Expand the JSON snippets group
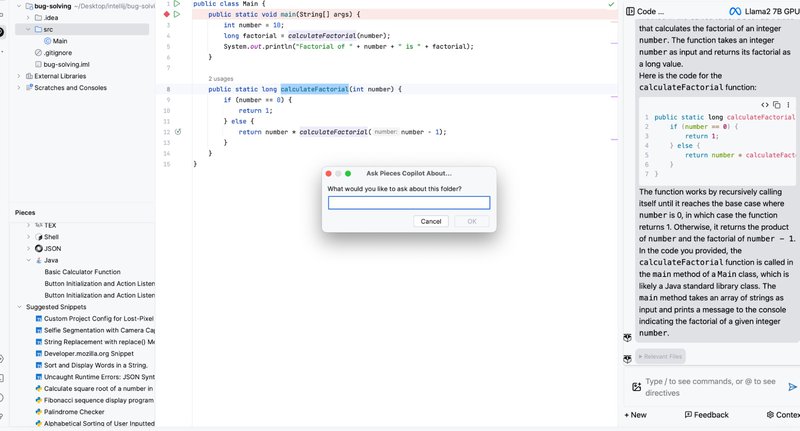800x431 pixels. click(x=28, y=248)
